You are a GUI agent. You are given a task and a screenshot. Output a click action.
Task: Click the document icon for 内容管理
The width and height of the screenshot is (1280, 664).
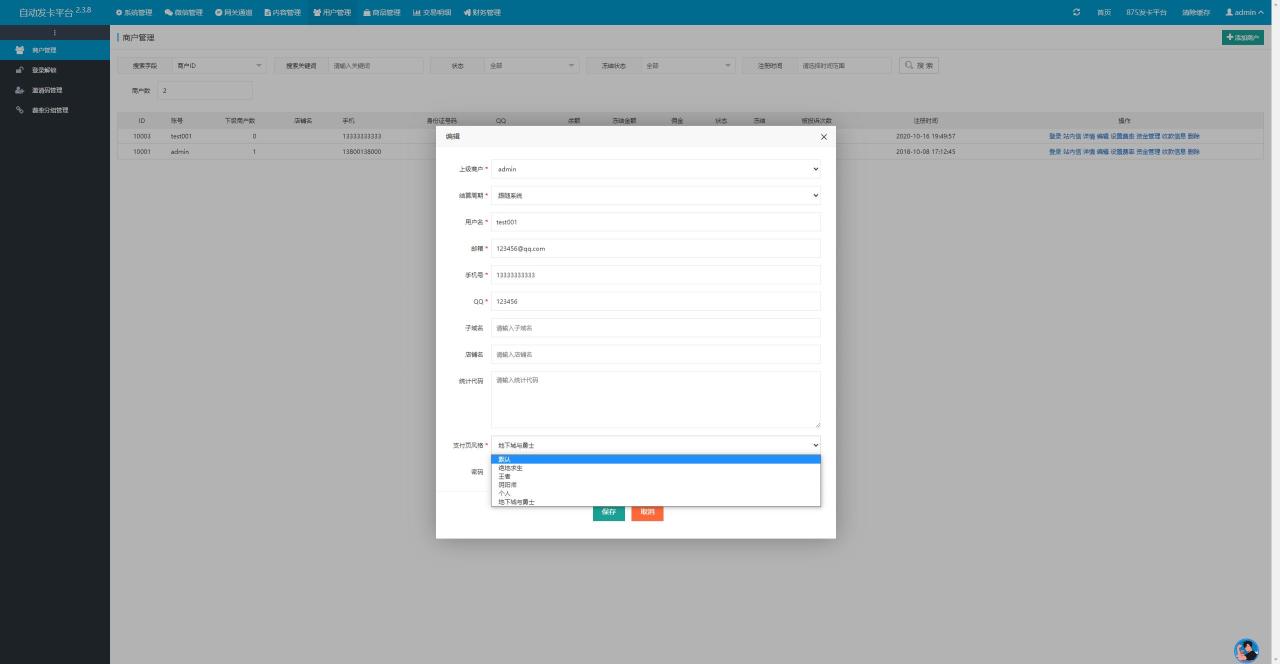[x=267, y=12]
